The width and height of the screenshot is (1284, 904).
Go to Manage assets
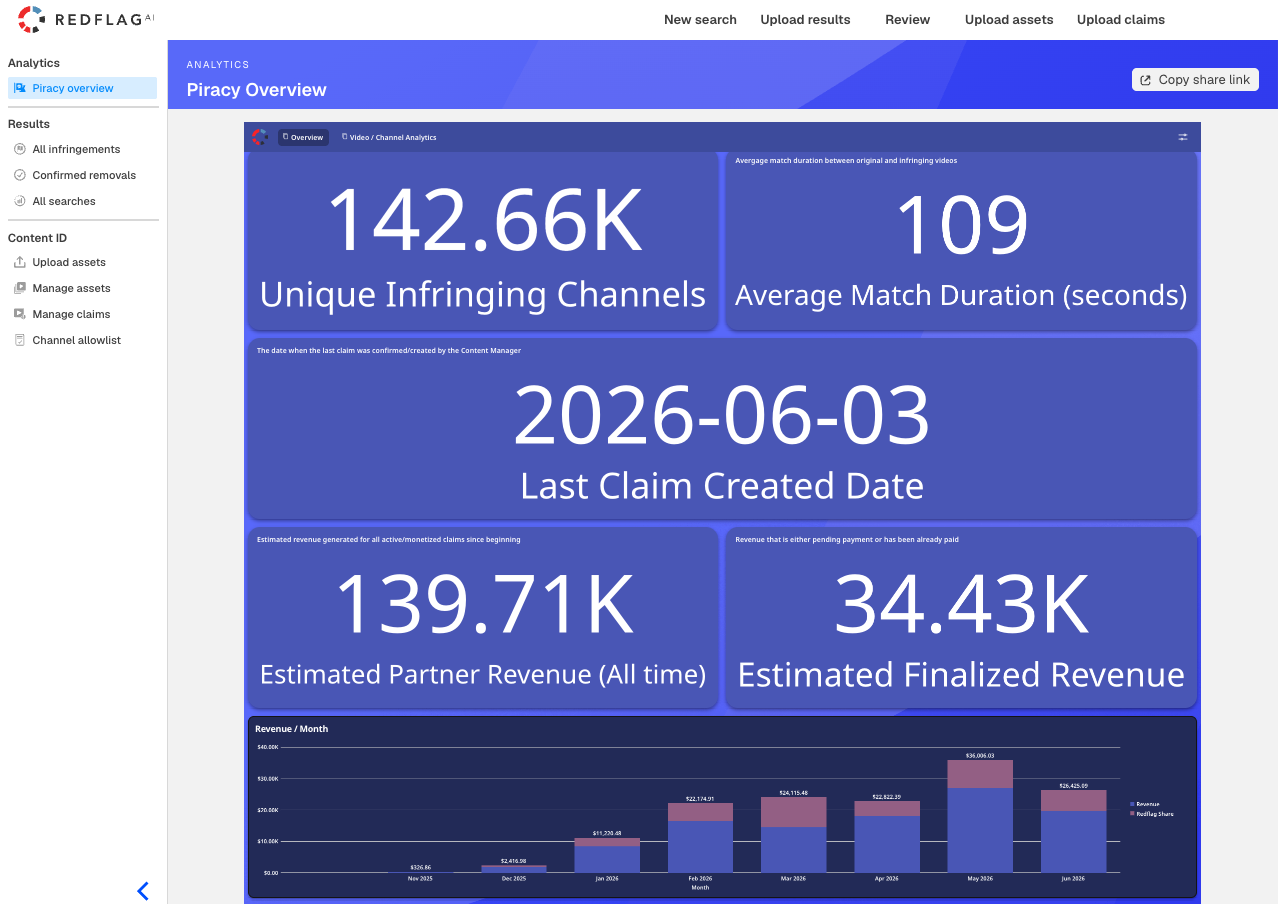[71, 288]
